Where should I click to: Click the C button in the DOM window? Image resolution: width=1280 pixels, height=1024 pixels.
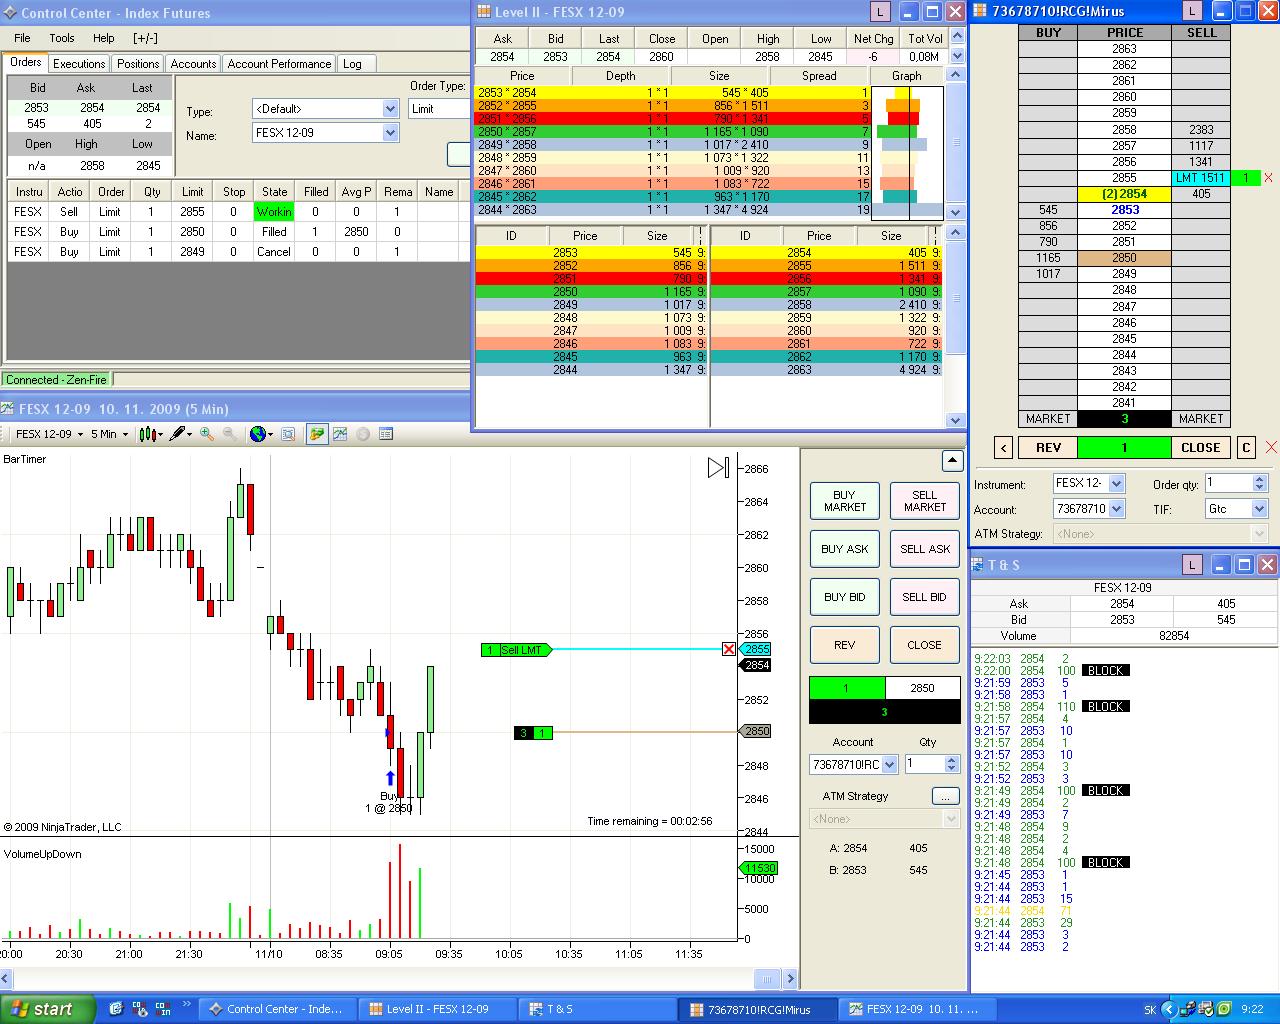pos(1246,448)
